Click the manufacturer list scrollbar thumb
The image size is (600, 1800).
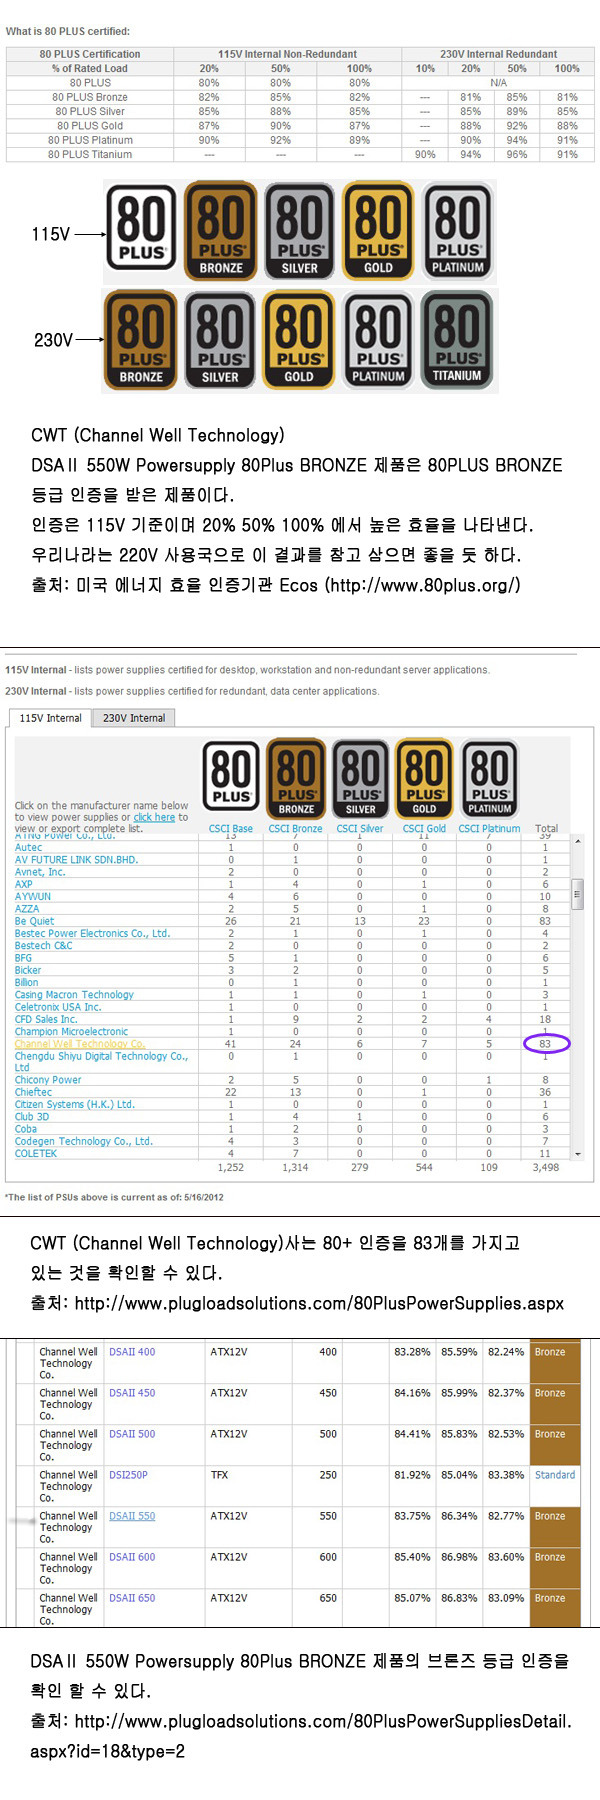(x=577, y=894)
